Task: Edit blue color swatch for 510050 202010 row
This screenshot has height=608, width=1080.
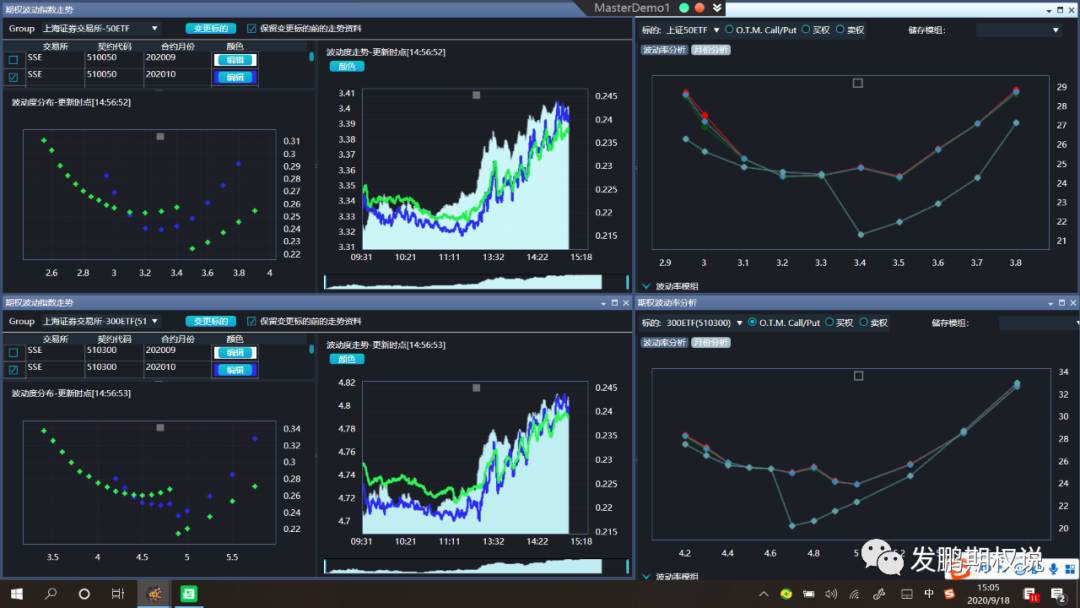Action: click(235, 77)
